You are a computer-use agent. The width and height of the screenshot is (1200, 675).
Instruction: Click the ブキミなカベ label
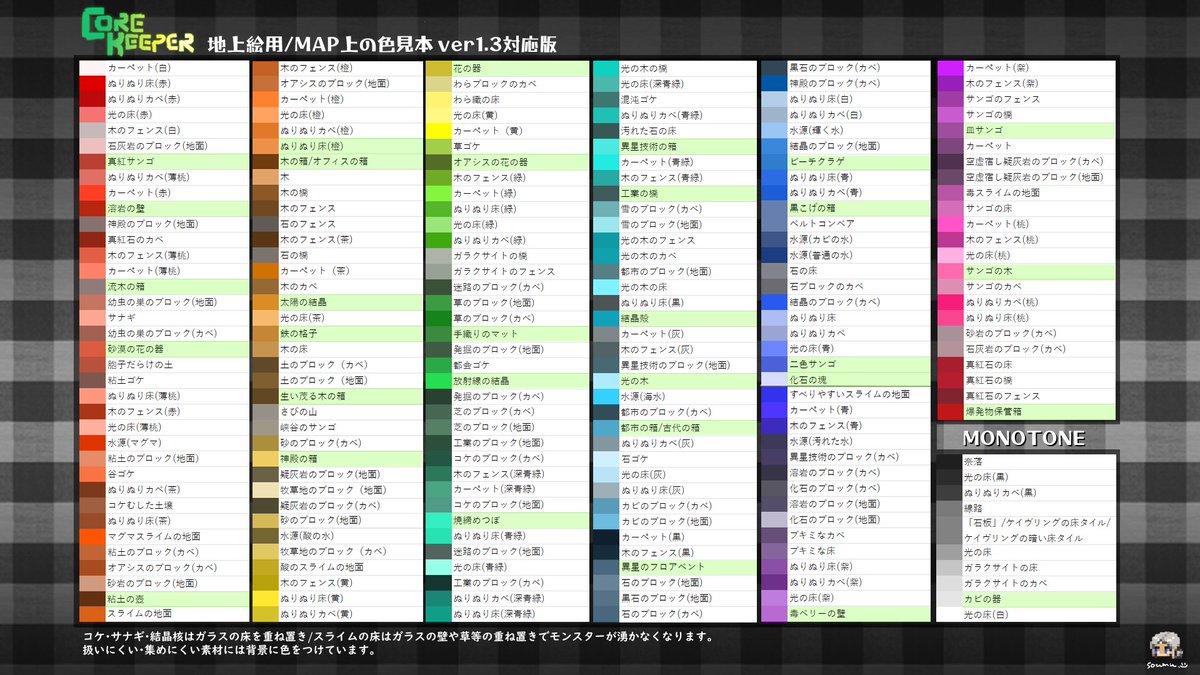pos(818,536)
